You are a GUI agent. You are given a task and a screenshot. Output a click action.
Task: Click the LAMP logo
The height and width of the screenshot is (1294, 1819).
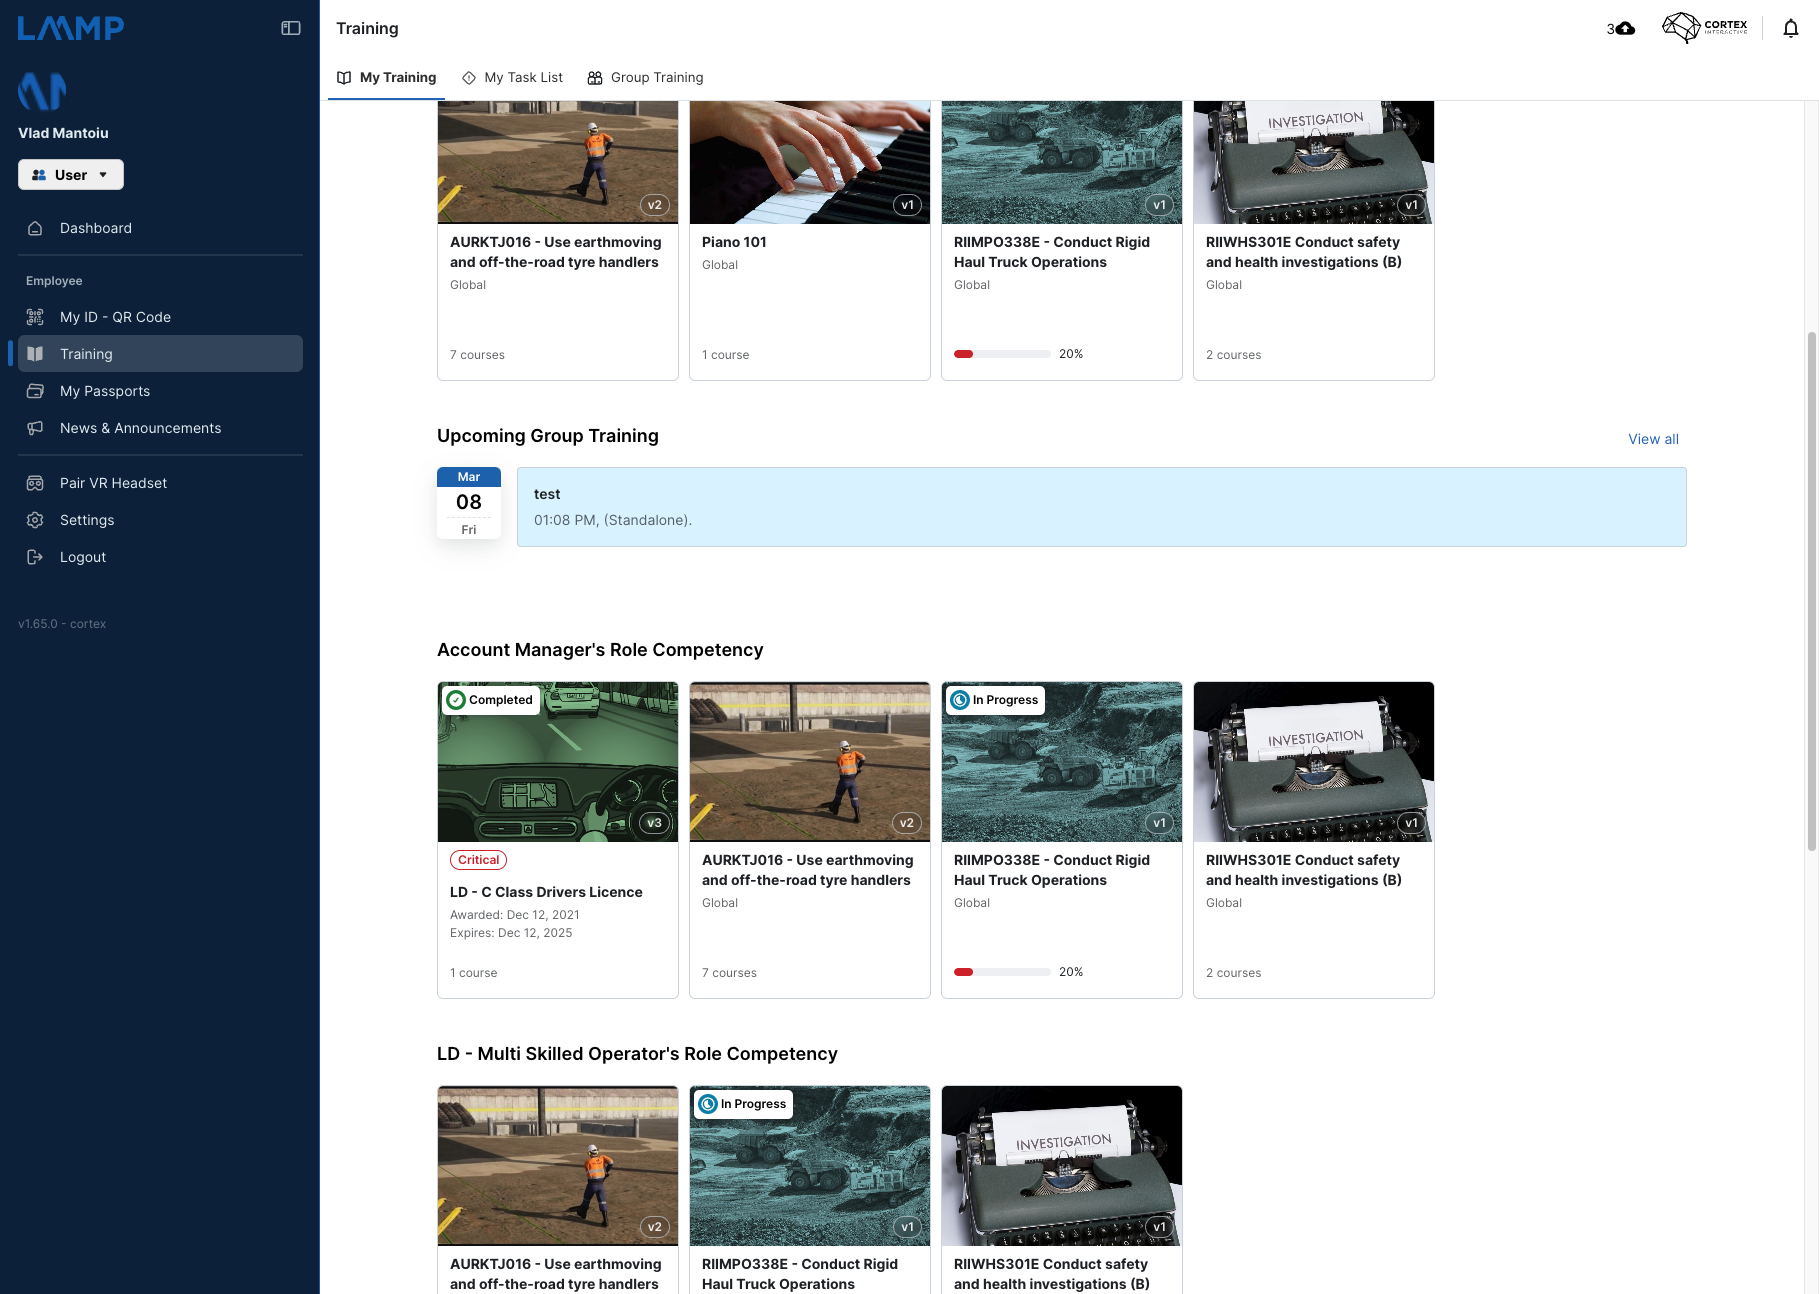click(x=71, y=28)
